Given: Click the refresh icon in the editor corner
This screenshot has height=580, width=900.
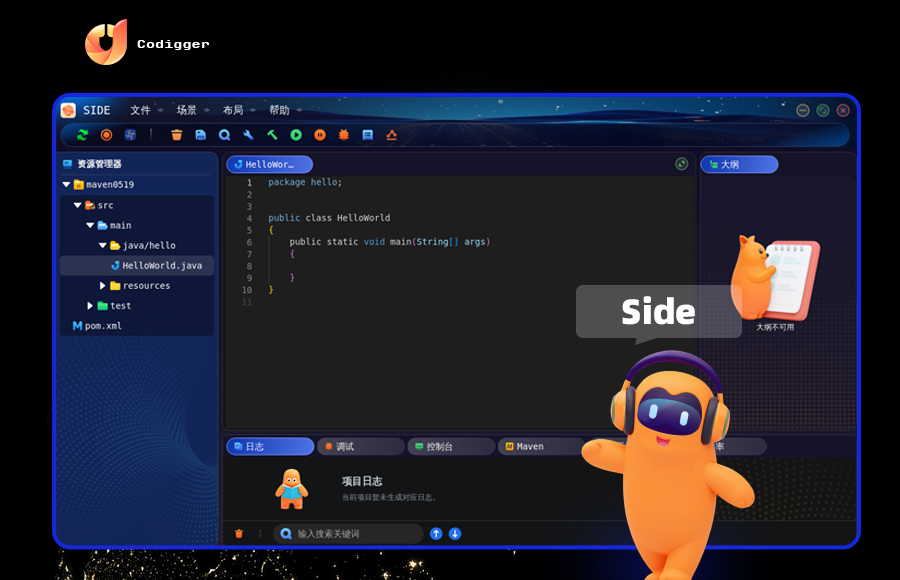Looking at the screenshot, I should (682, 163).
